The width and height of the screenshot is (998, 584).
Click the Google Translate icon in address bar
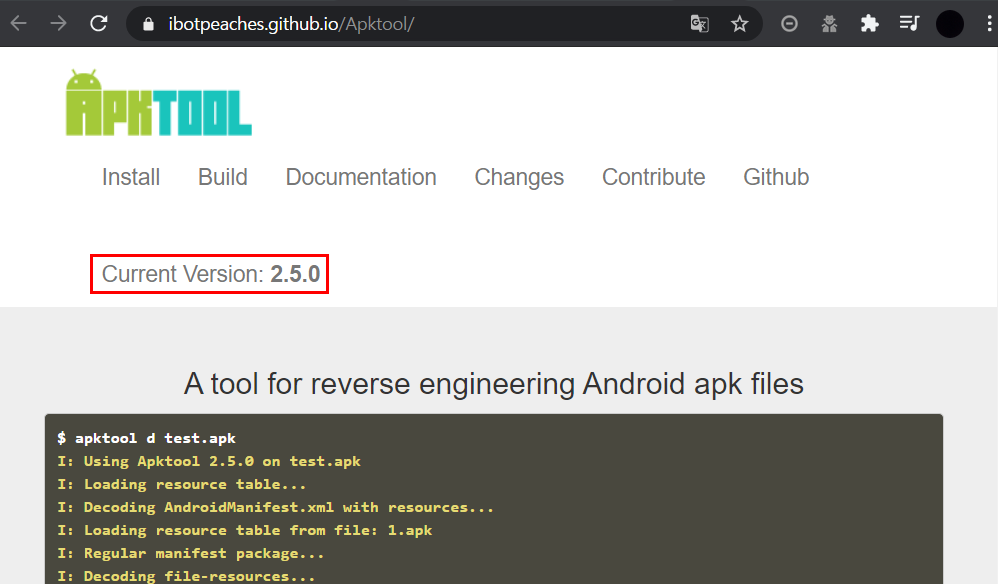pyautogui.click(x=699, y=22)
